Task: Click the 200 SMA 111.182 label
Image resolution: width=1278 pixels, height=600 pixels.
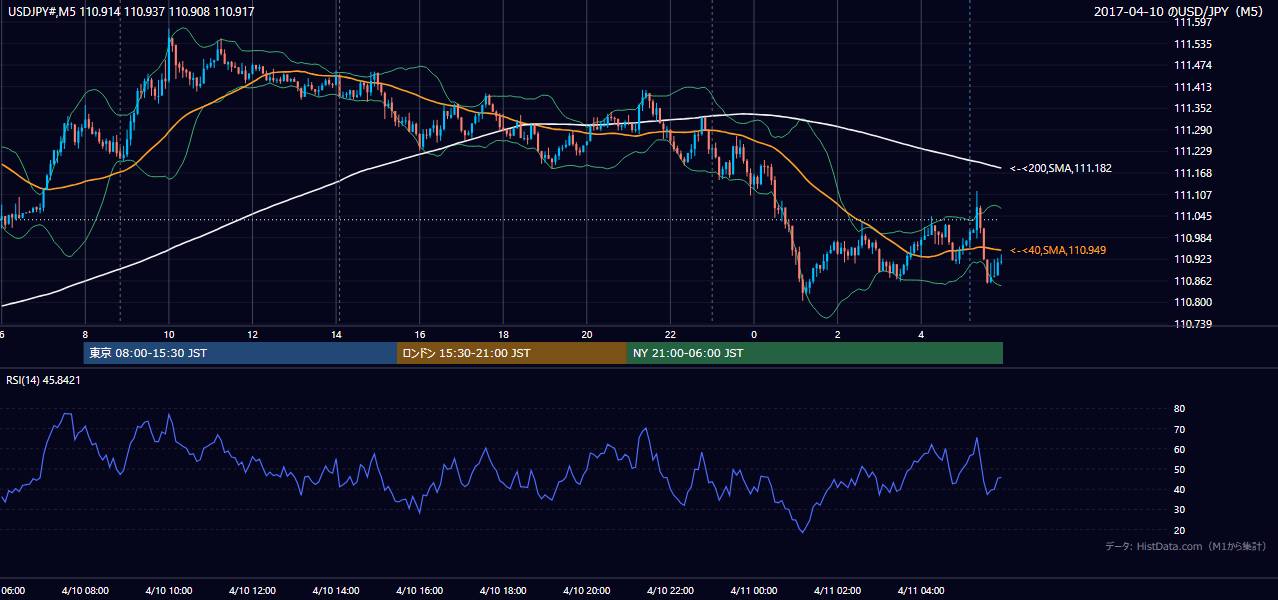Action: point(1061,169)
